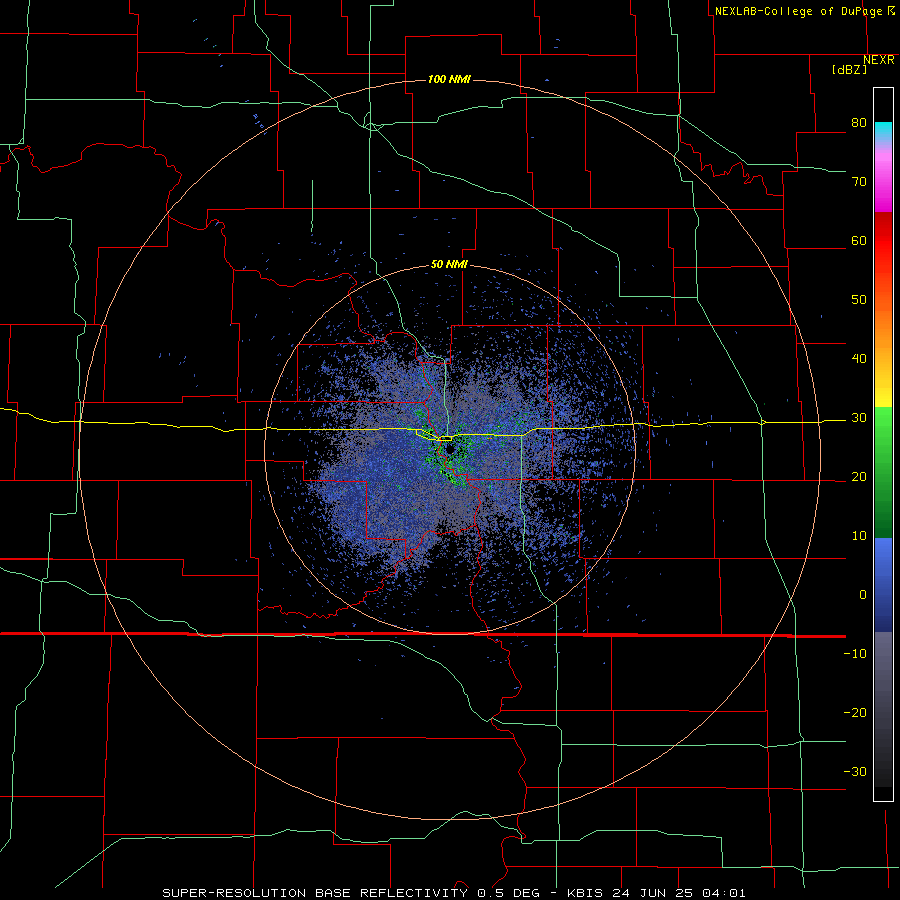Image resolution: width=900 pixels, height=900 pixels.
Task: Click the 10 value on the dBZ scale
Action: (x=859, y=536)
